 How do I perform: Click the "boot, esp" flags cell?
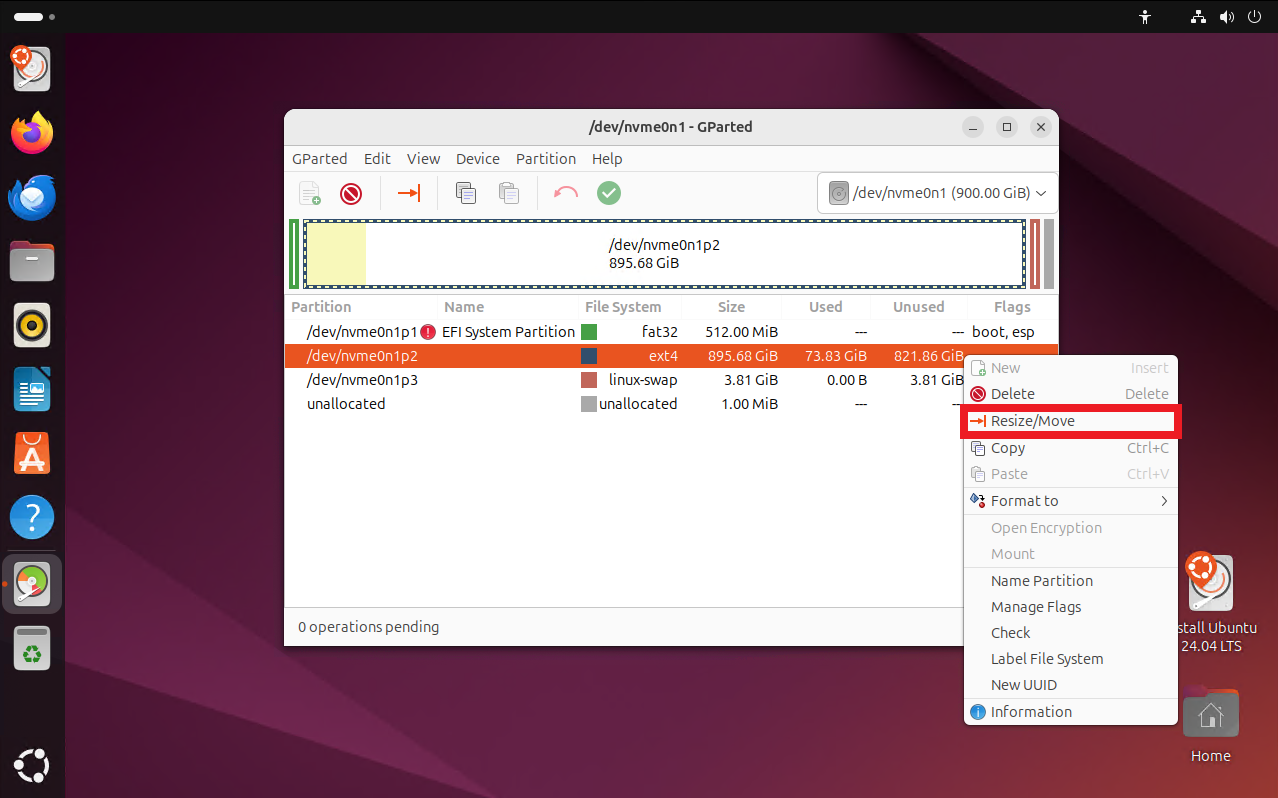click(x=1003, y=332)
